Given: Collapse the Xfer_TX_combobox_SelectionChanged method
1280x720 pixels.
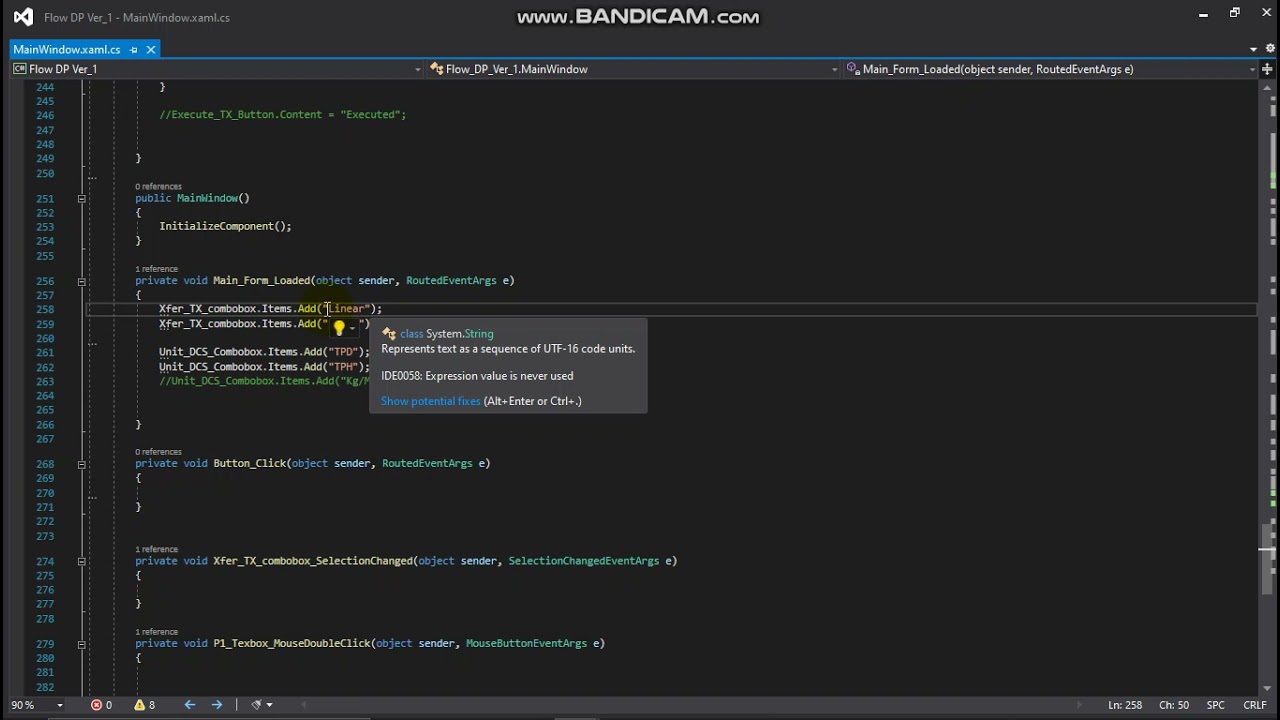Looking at the screenshot, I should coord(82,561).
